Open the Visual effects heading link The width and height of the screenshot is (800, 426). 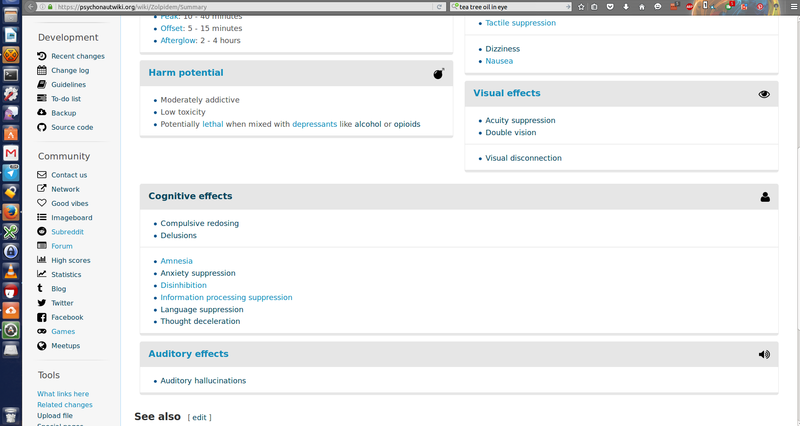(507, 93)
